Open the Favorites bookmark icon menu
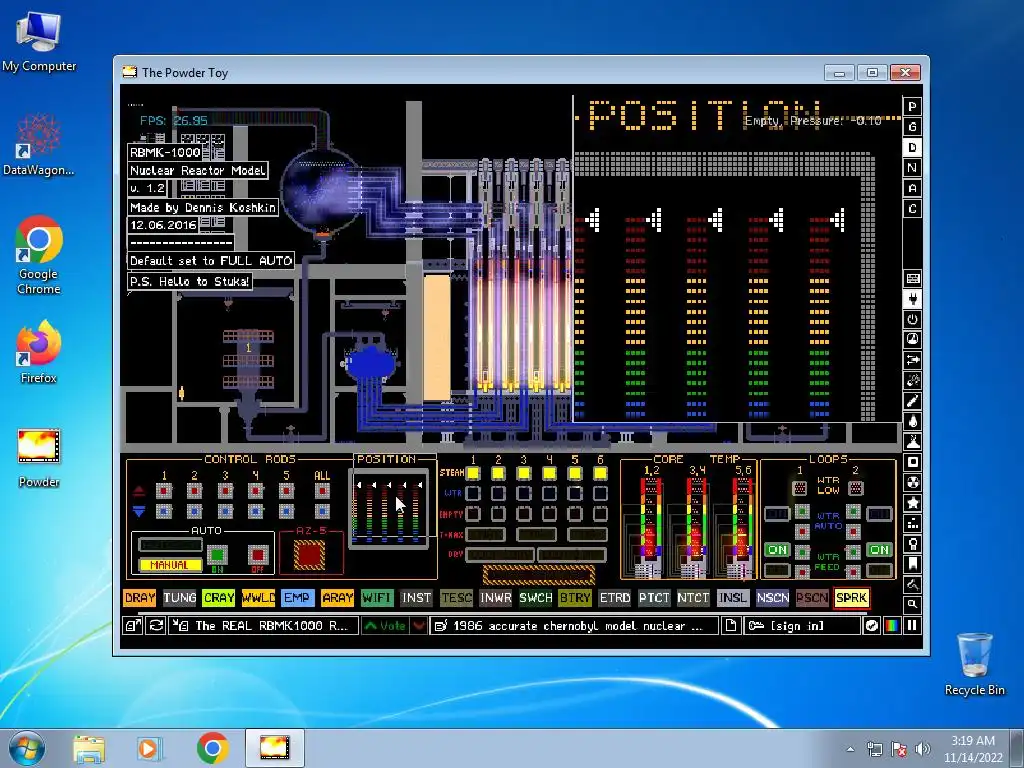The height and width of the screenshot is (768, 1024). coord(912,564)
